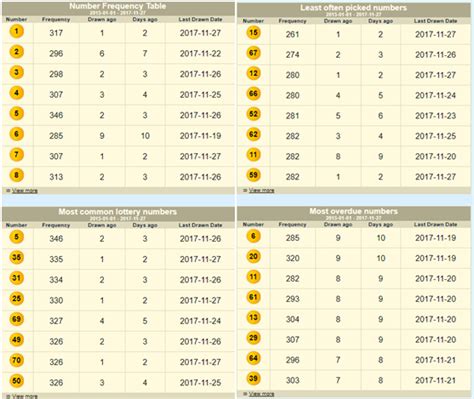Select ball 2 in Number Frequency Table
The width and height of the screenshot is (474, 399).
pyautogui.click(x=16, y=52)
